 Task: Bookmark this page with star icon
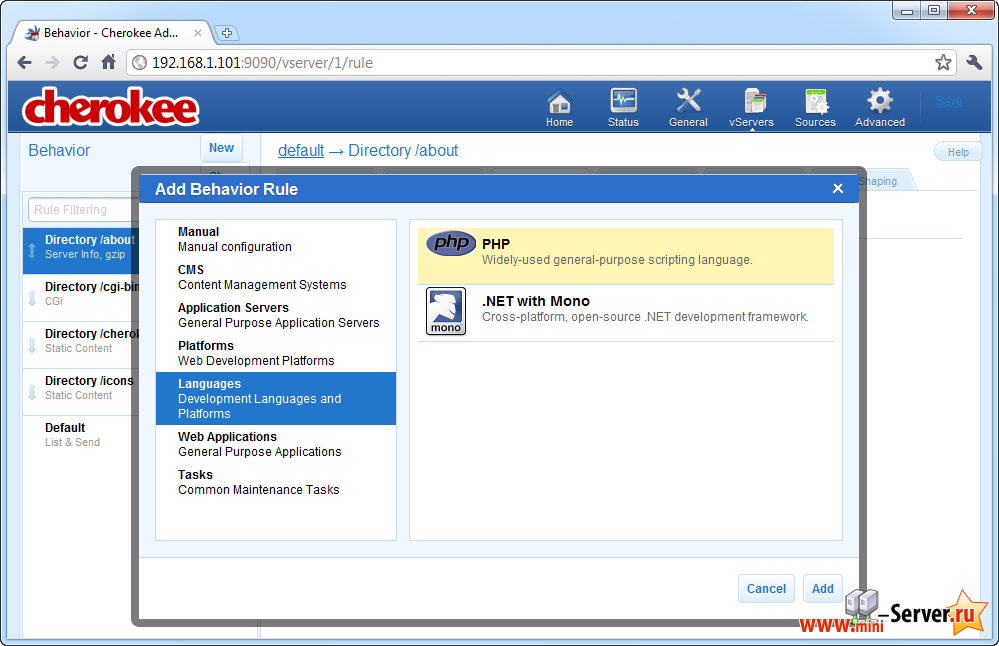pos(943,62)
